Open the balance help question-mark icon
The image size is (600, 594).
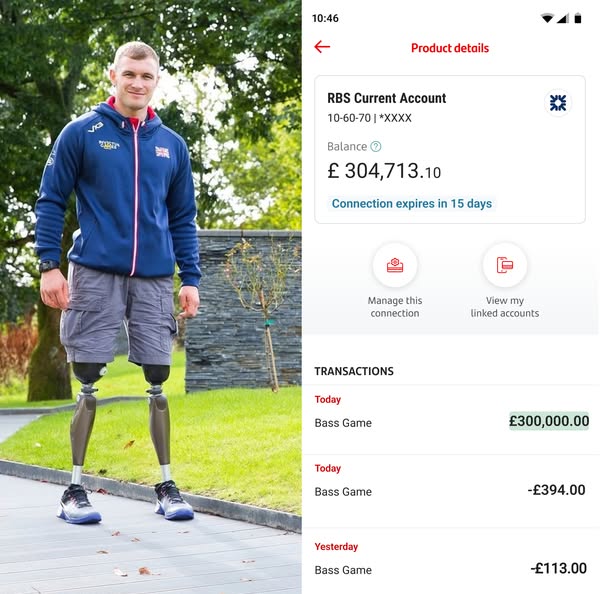click(376, 147)
